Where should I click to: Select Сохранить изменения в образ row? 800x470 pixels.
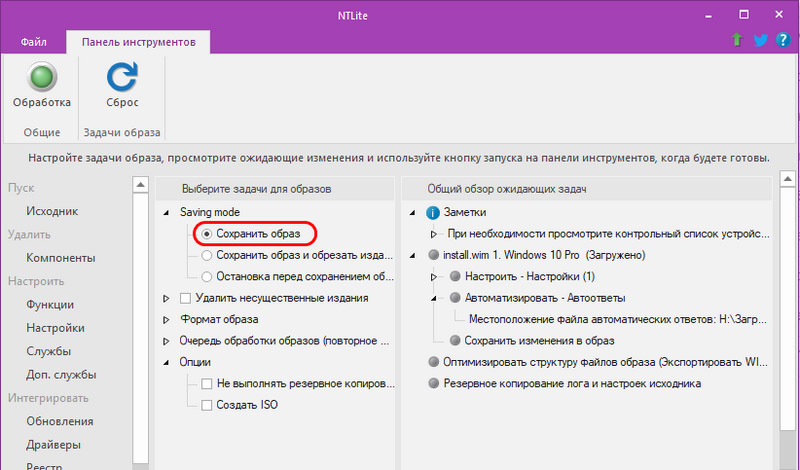[x=539, y=340]
